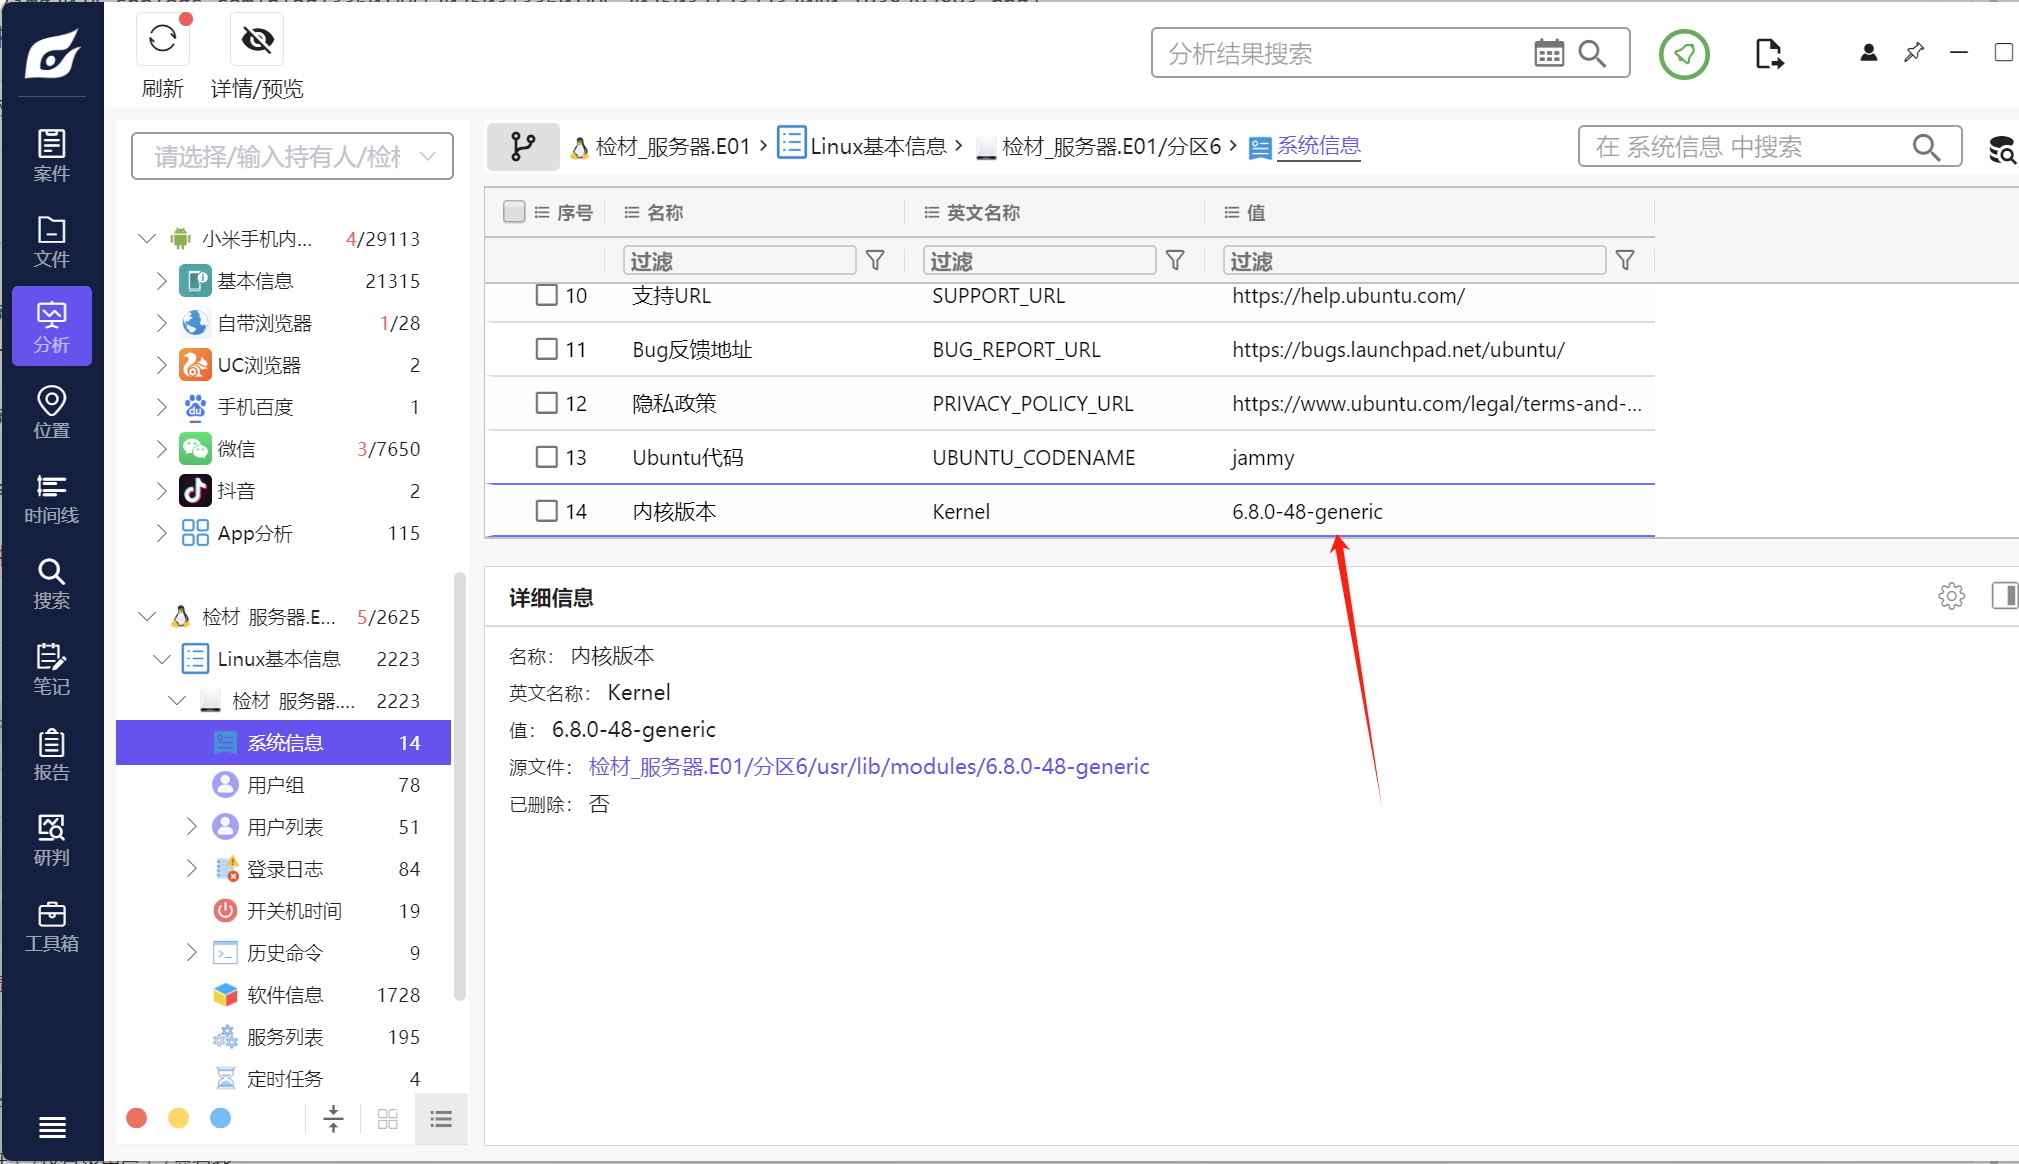The width and height of the screenshot is (2019, 1164).
Task: Click Linux基本信息 in the breadcrumb
Action: tap(877, 147)
